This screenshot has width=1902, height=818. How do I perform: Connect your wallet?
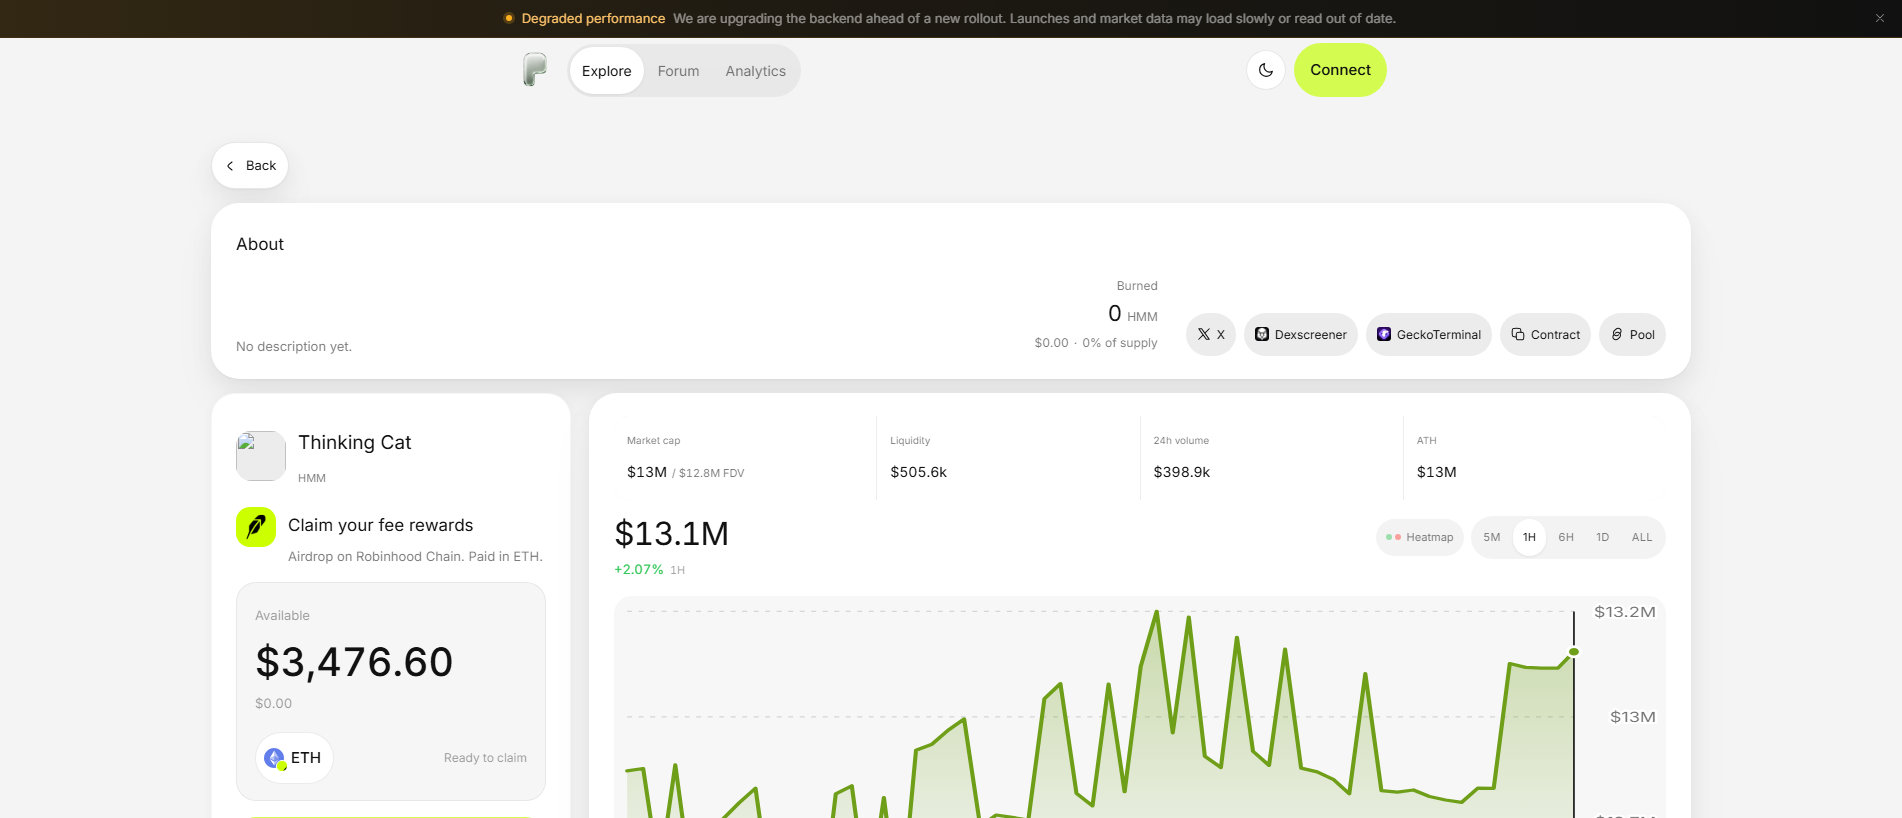1340,70
